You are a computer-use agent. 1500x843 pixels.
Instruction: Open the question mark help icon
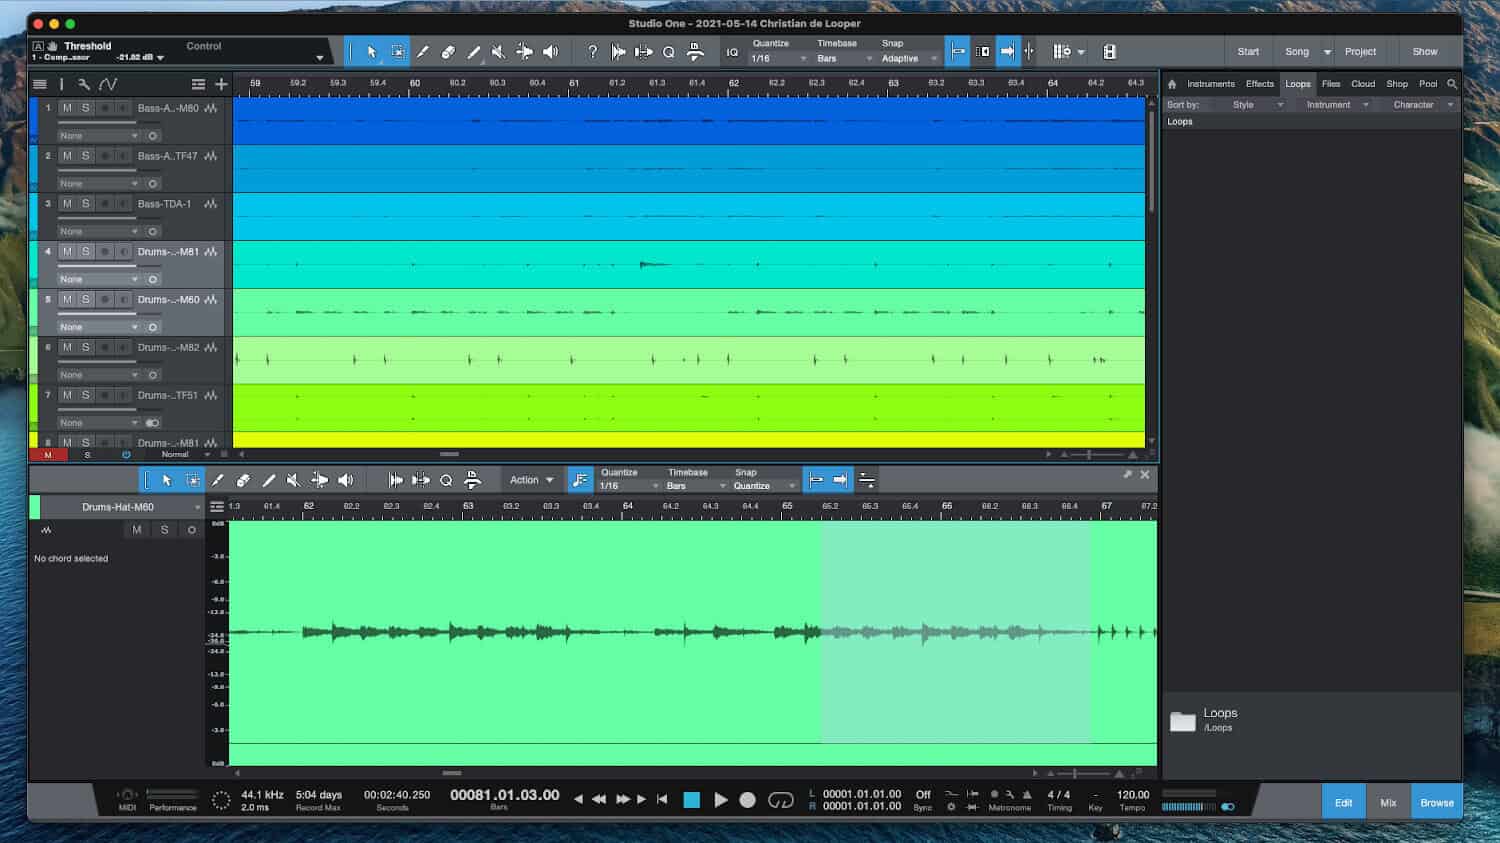click(x=592, y=52)
